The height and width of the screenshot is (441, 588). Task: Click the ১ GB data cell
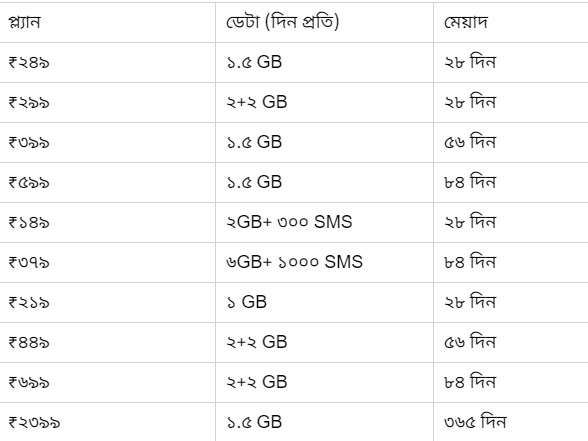click(x=324, y=303)
